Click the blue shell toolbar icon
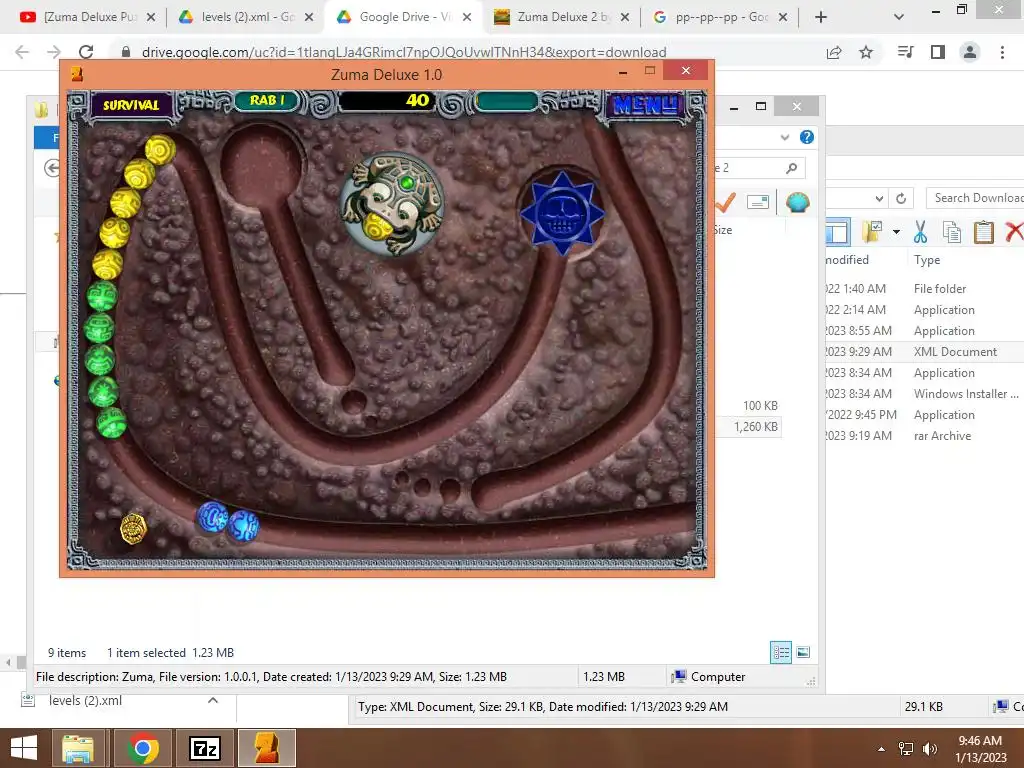 pyautogui.click(x=797, y=202)
